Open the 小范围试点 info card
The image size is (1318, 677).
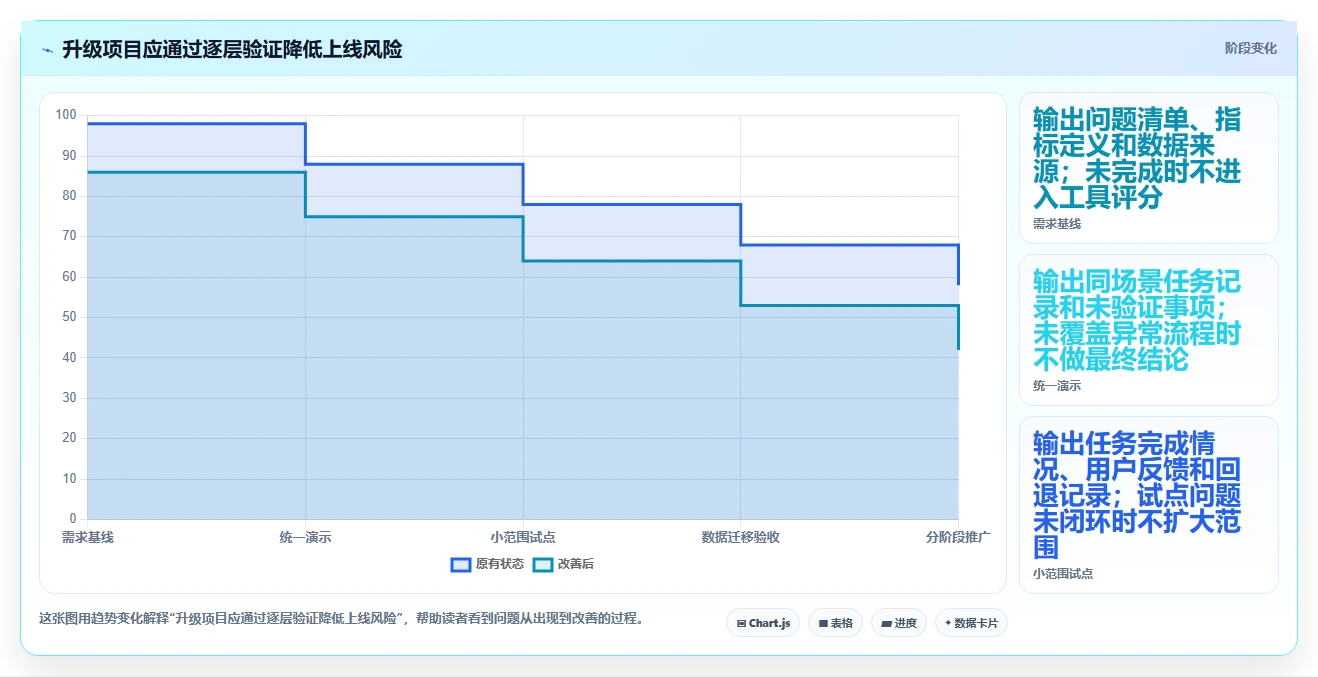coord(1148,505)
